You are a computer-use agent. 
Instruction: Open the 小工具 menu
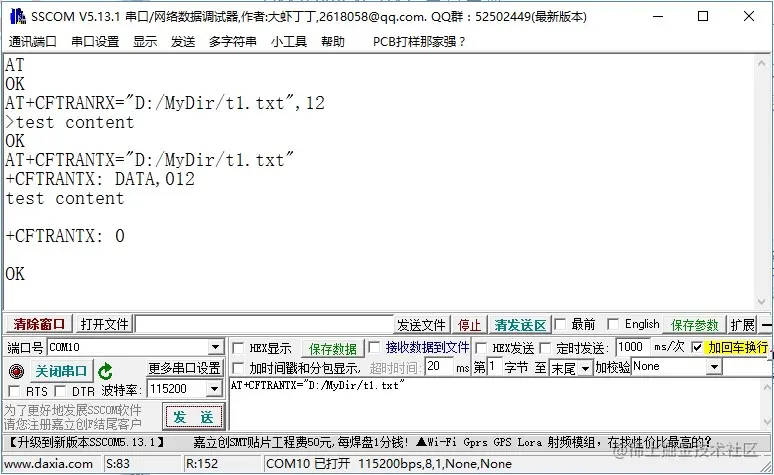click(289, 41)
